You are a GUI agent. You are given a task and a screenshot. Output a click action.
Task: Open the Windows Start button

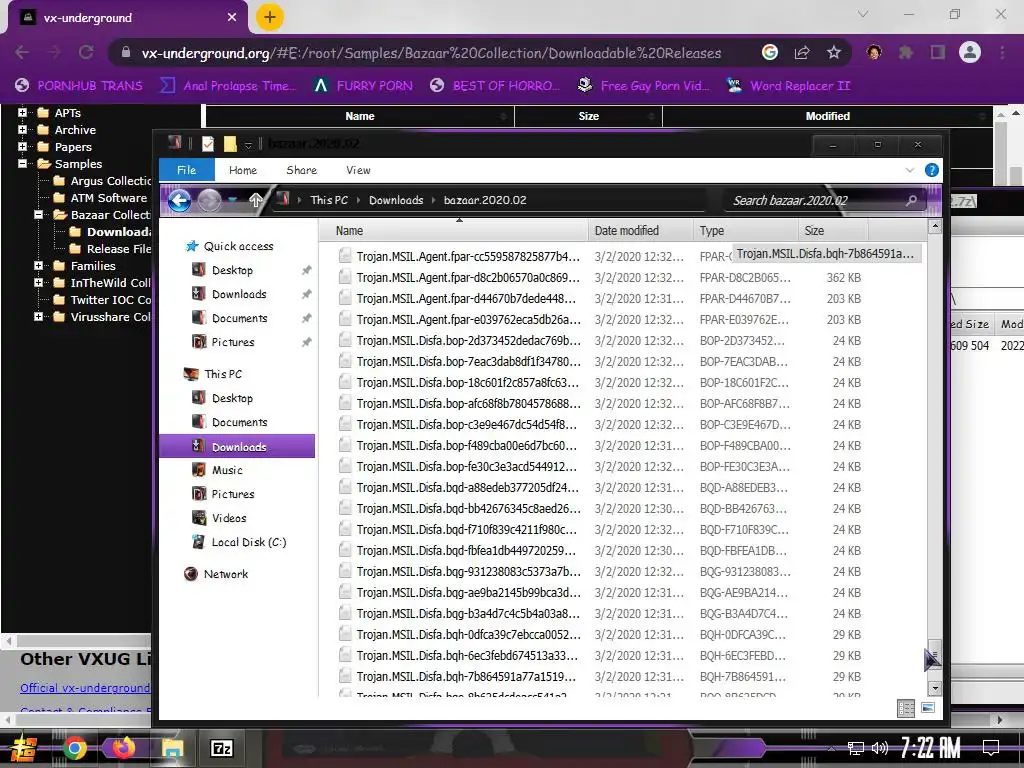click(x=23, y=748)
